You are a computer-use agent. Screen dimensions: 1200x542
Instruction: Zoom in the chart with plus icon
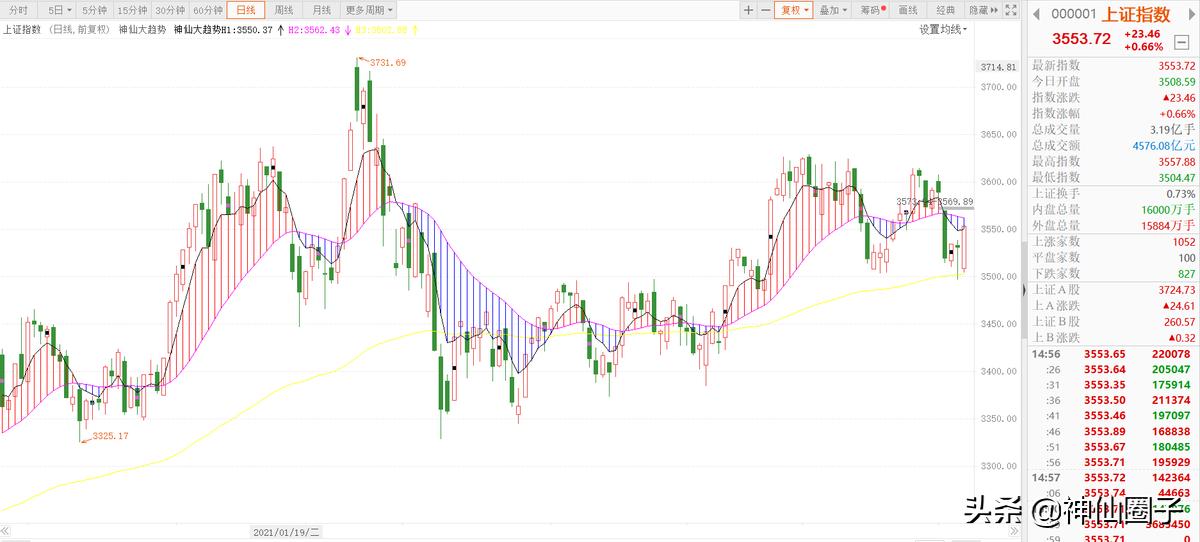(x=748, y=10)
